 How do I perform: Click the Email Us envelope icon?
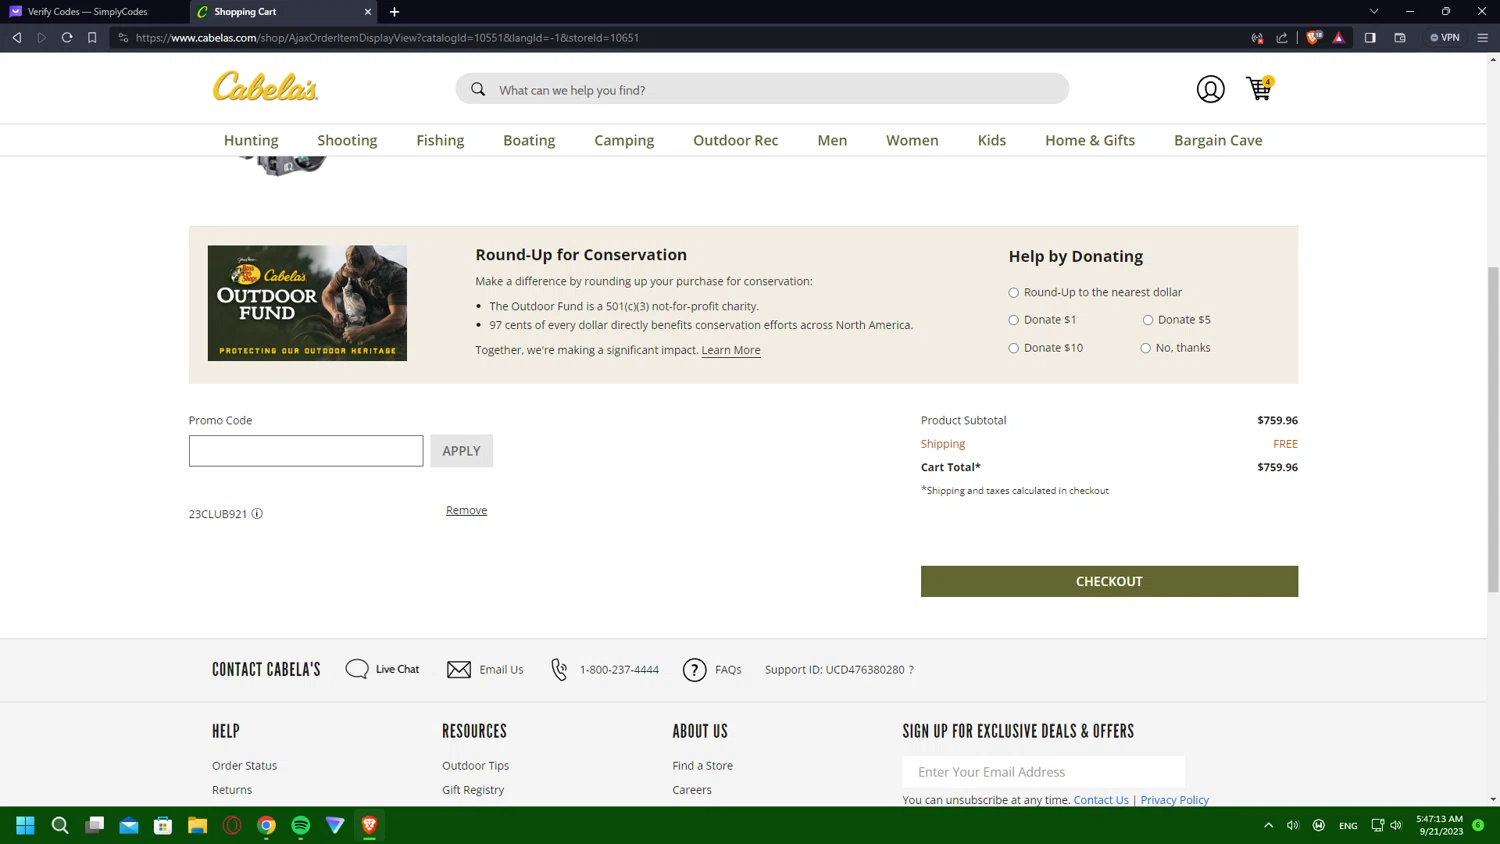pyautogui.click(x=459, y=669)
